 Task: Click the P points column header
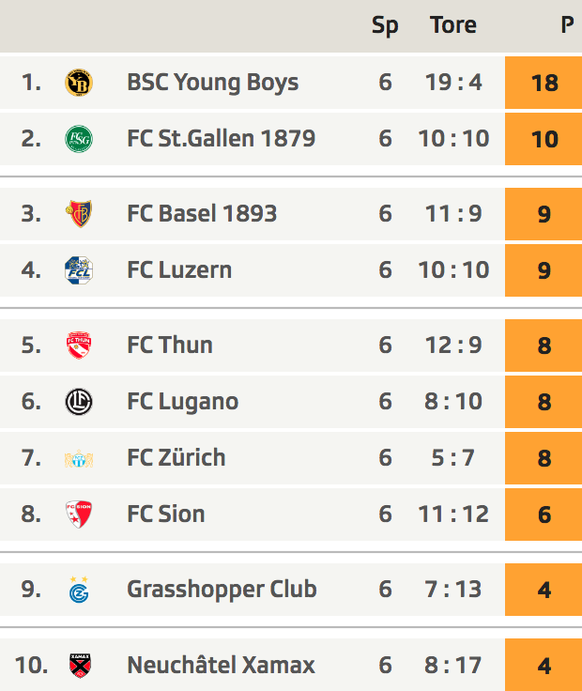(x=567, y=25)
